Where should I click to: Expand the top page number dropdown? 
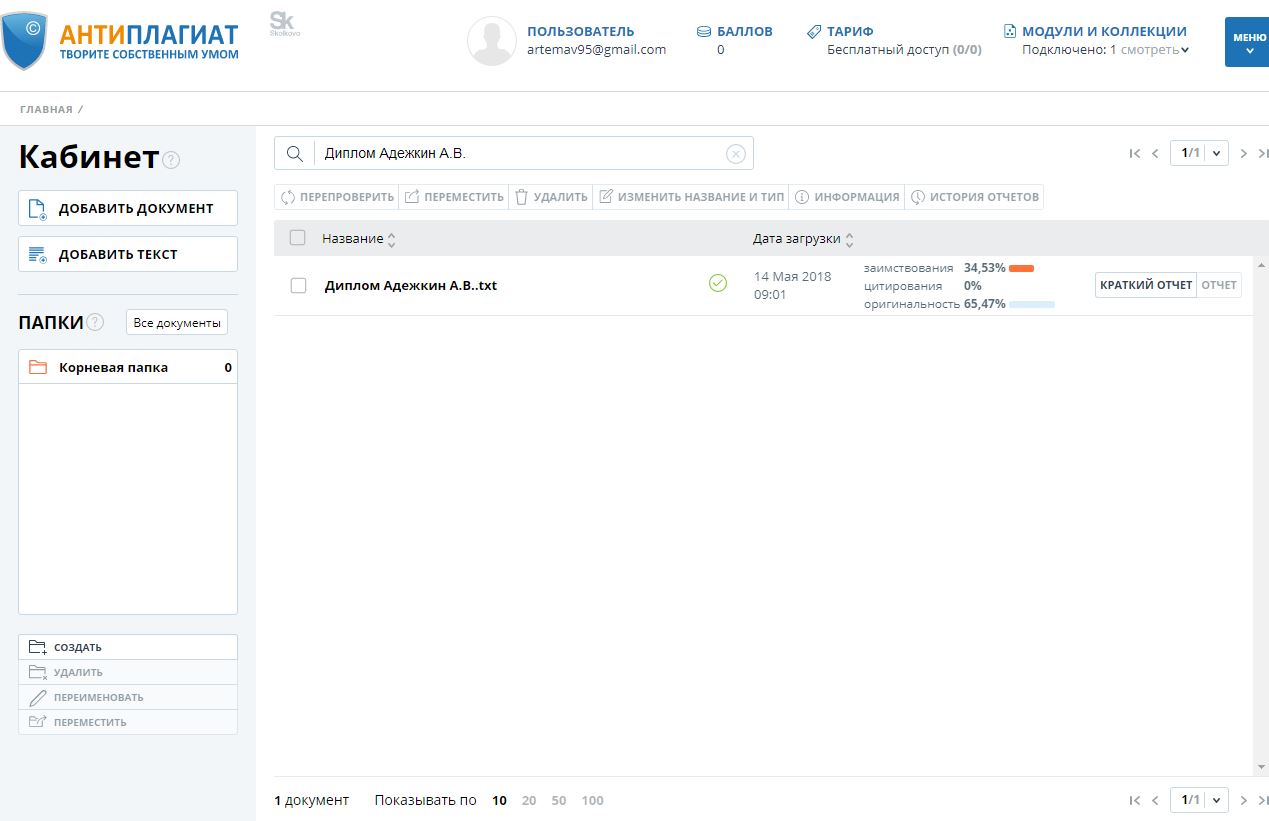click(x=1217, y=154)
